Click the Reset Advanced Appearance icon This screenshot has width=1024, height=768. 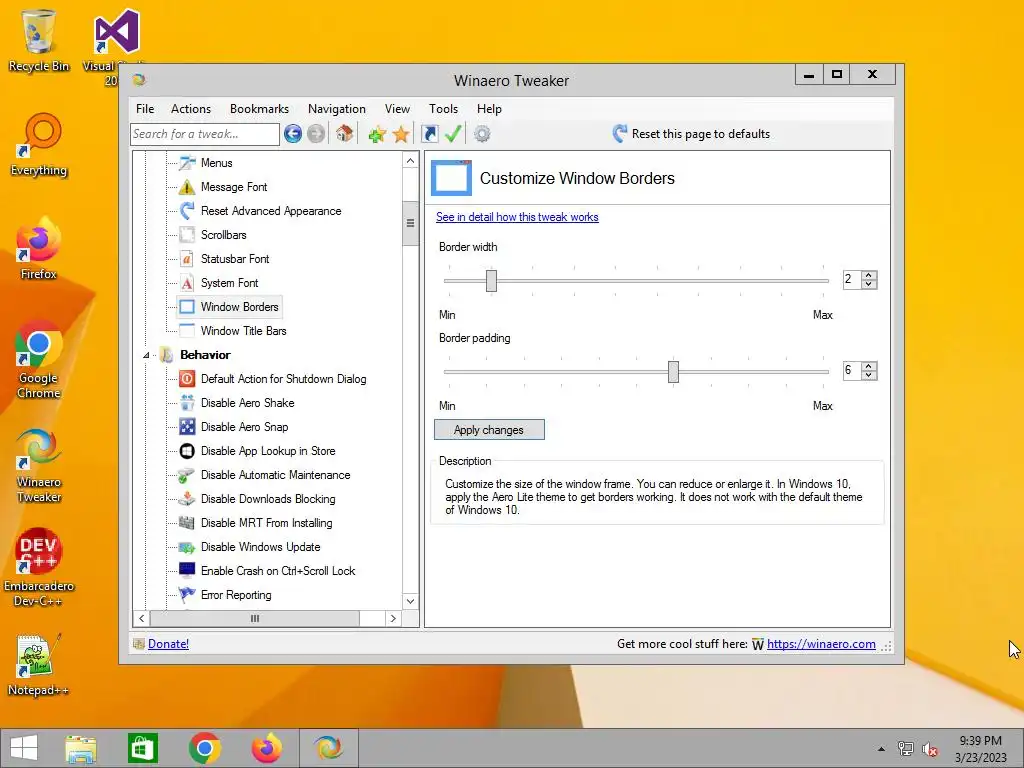187,210
